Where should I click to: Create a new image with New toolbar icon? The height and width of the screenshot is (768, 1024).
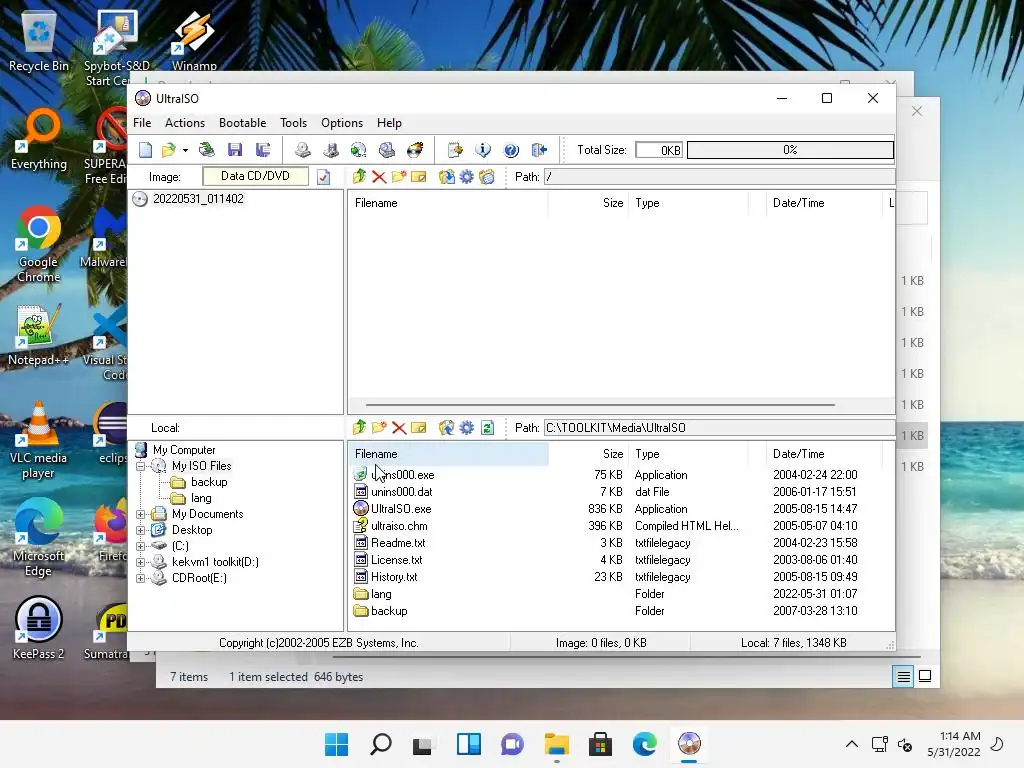point(145,150)
